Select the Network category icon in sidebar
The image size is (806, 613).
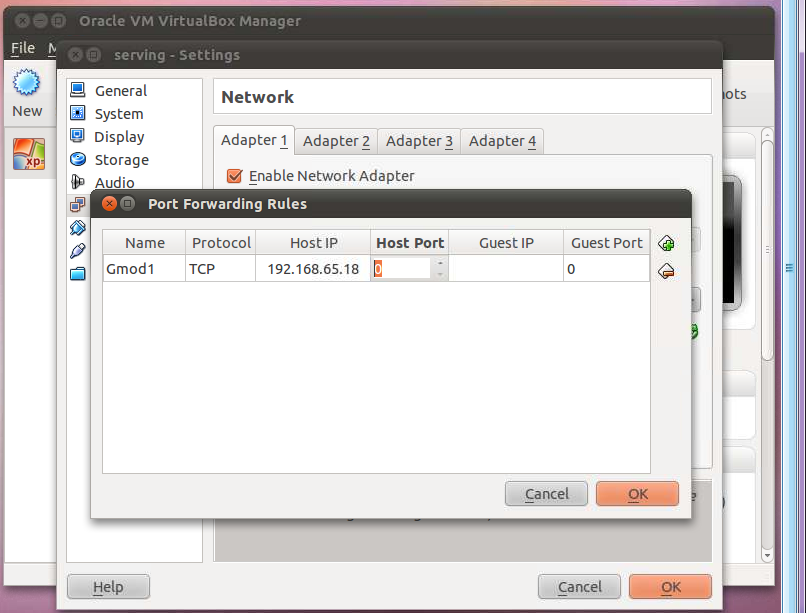point(78,205)
